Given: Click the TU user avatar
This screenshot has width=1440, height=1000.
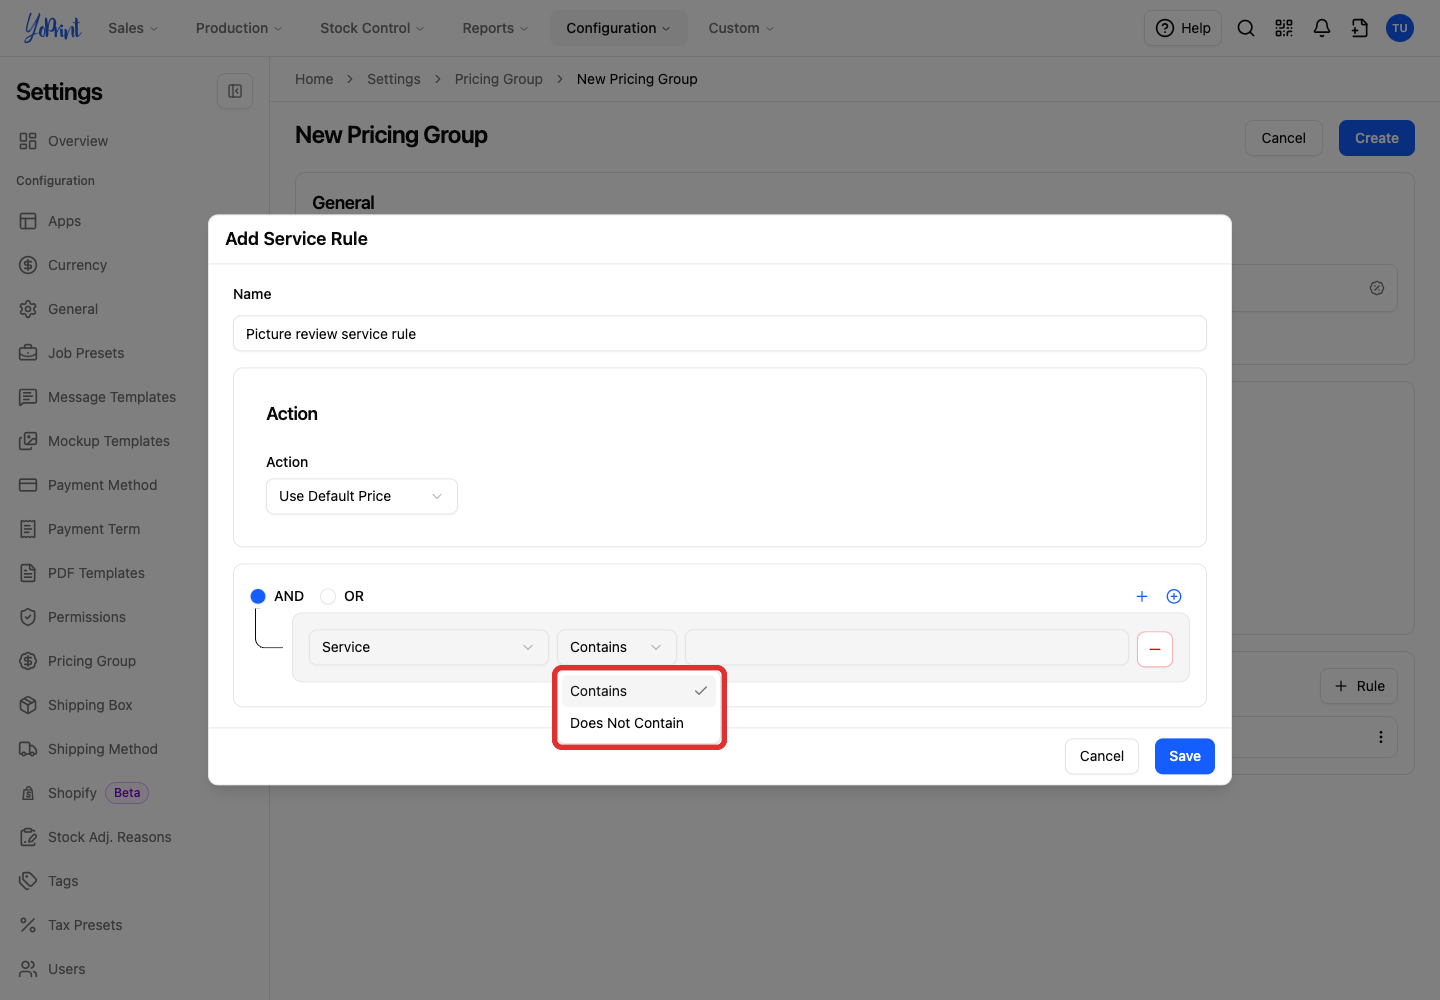Looking at the screenshot, I should coord(1400,28).
